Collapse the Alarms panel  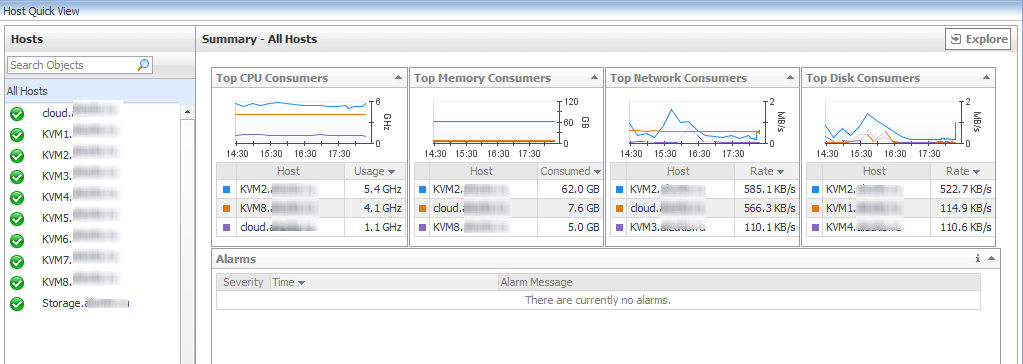[x=991, y=259]
